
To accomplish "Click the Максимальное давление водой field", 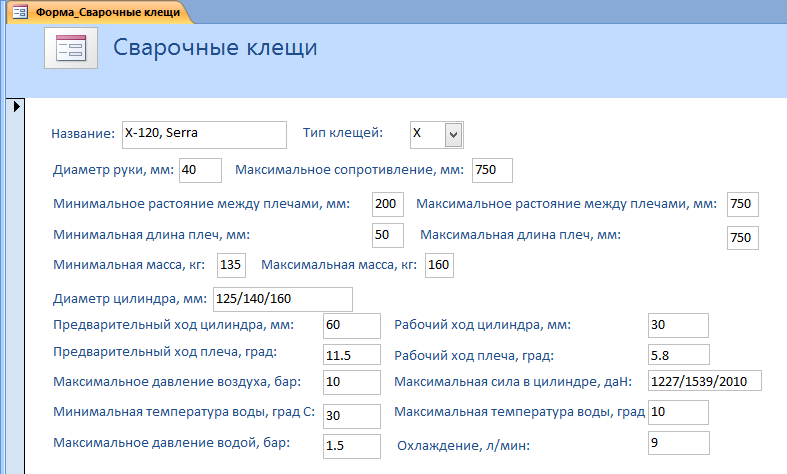I will point(352,446).
